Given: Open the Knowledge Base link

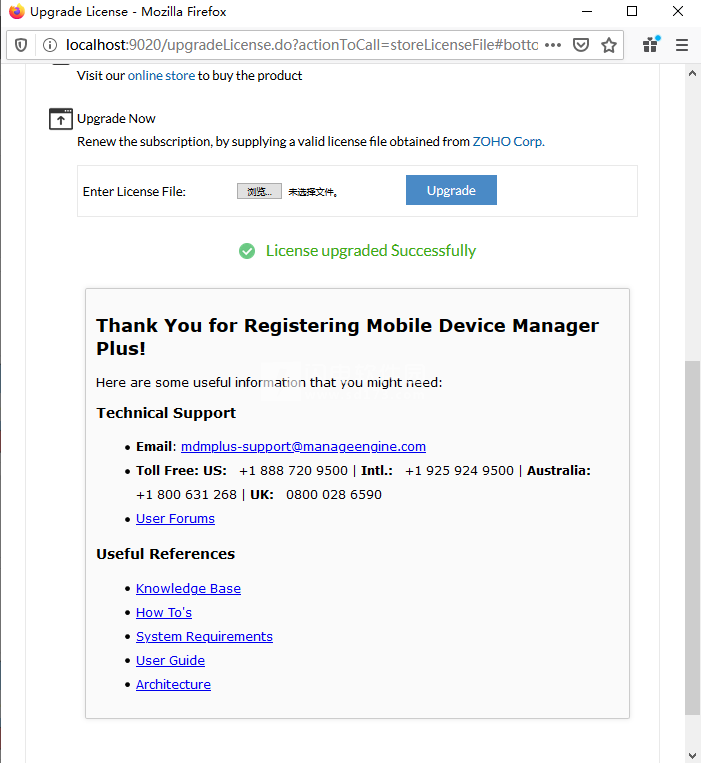Looking at the screenshot, I should 188,589.
